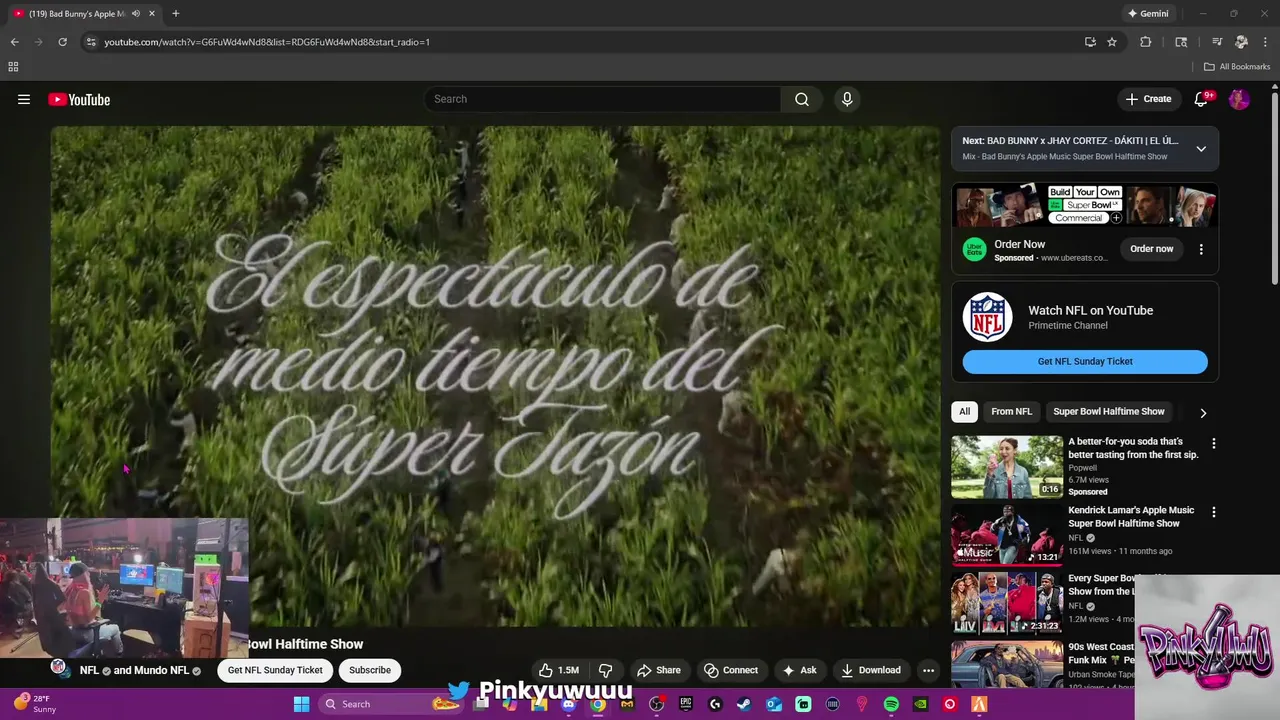The width and height of the screenshot is (1280, 720).
Task: Open the NFL channel link under video
Action: click(x=90, y=671)
